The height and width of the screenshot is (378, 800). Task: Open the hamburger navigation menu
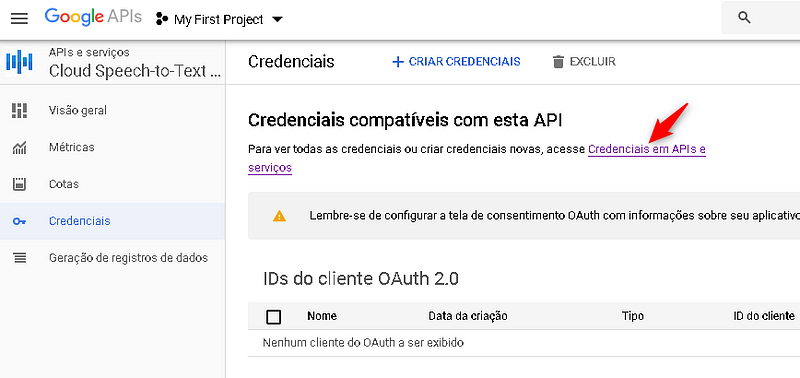[19, 19]
